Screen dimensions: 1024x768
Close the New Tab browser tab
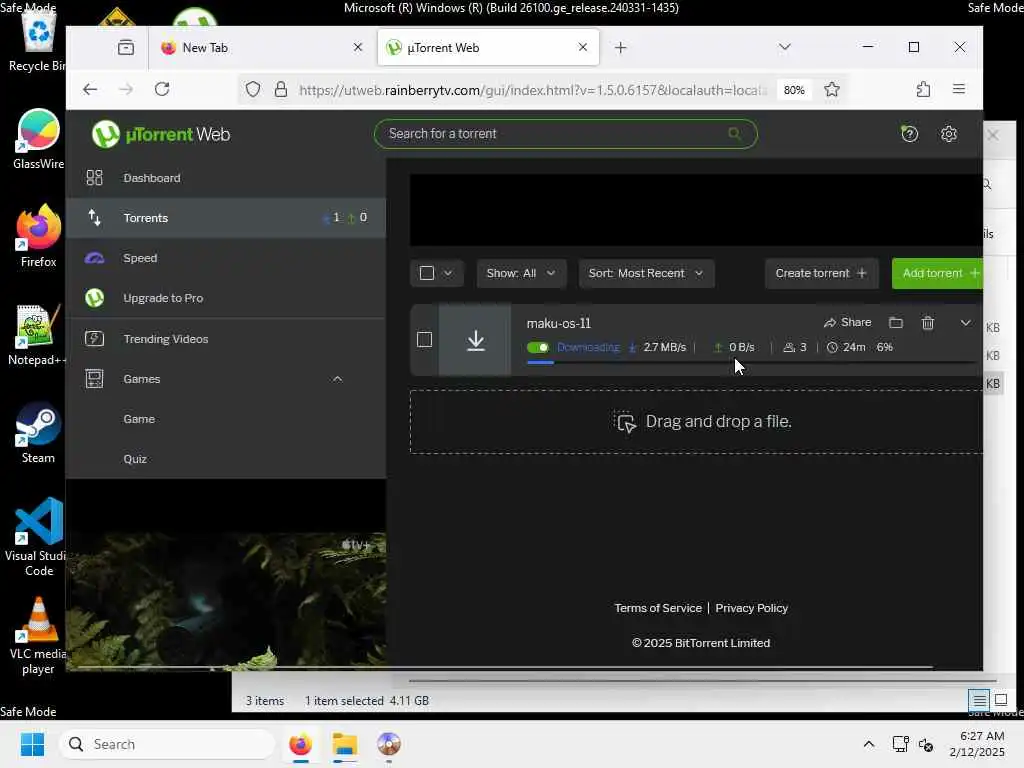[357, 48]
